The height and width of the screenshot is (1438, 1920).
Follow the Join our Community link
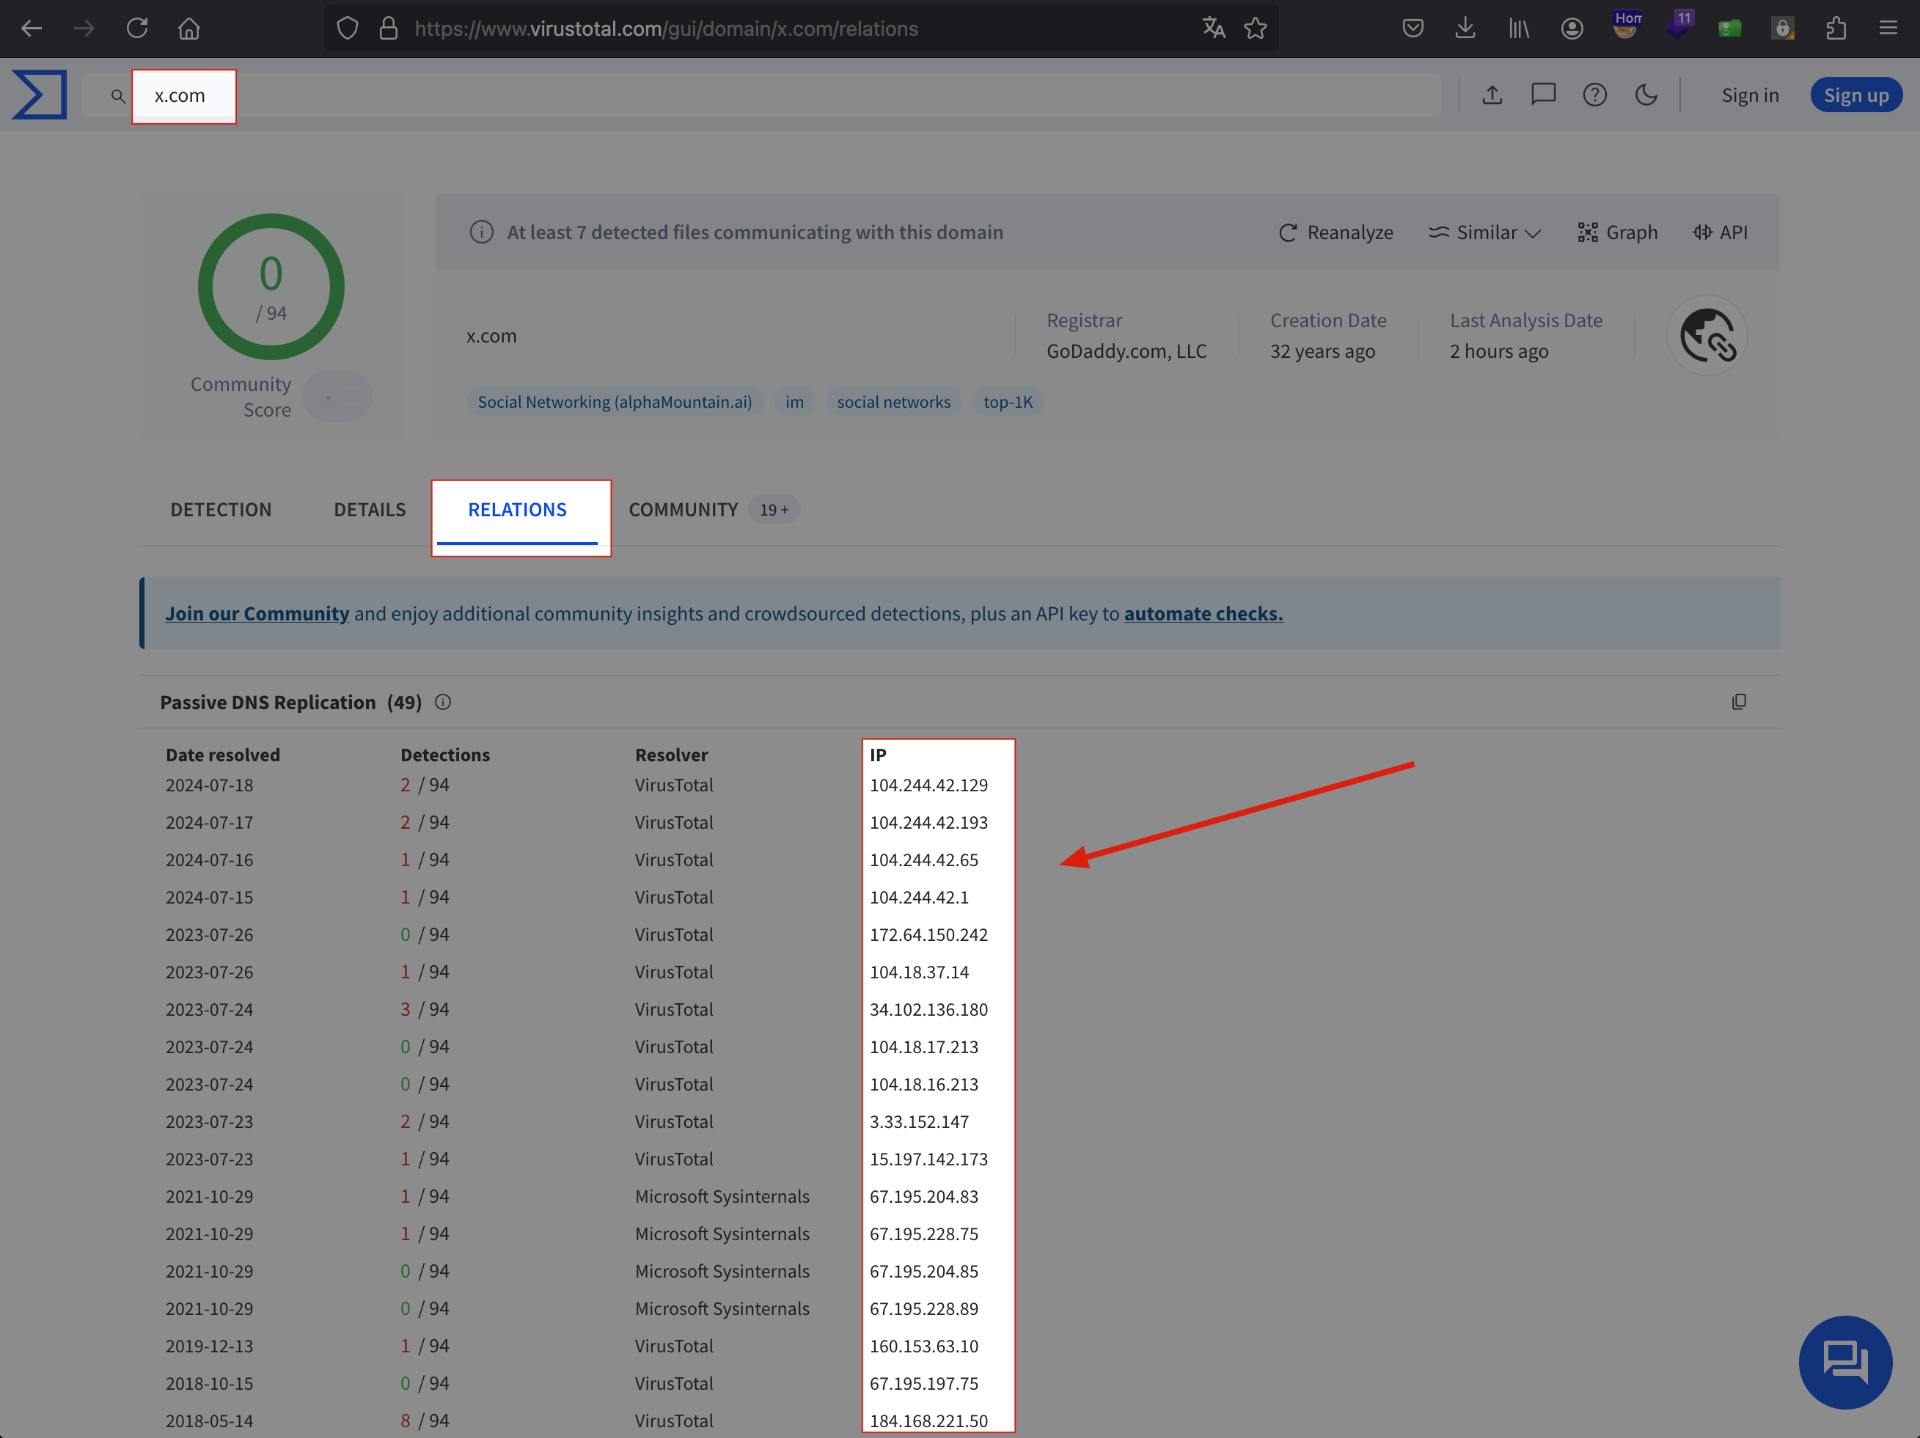pyautogui.click(x=257, y=613)
